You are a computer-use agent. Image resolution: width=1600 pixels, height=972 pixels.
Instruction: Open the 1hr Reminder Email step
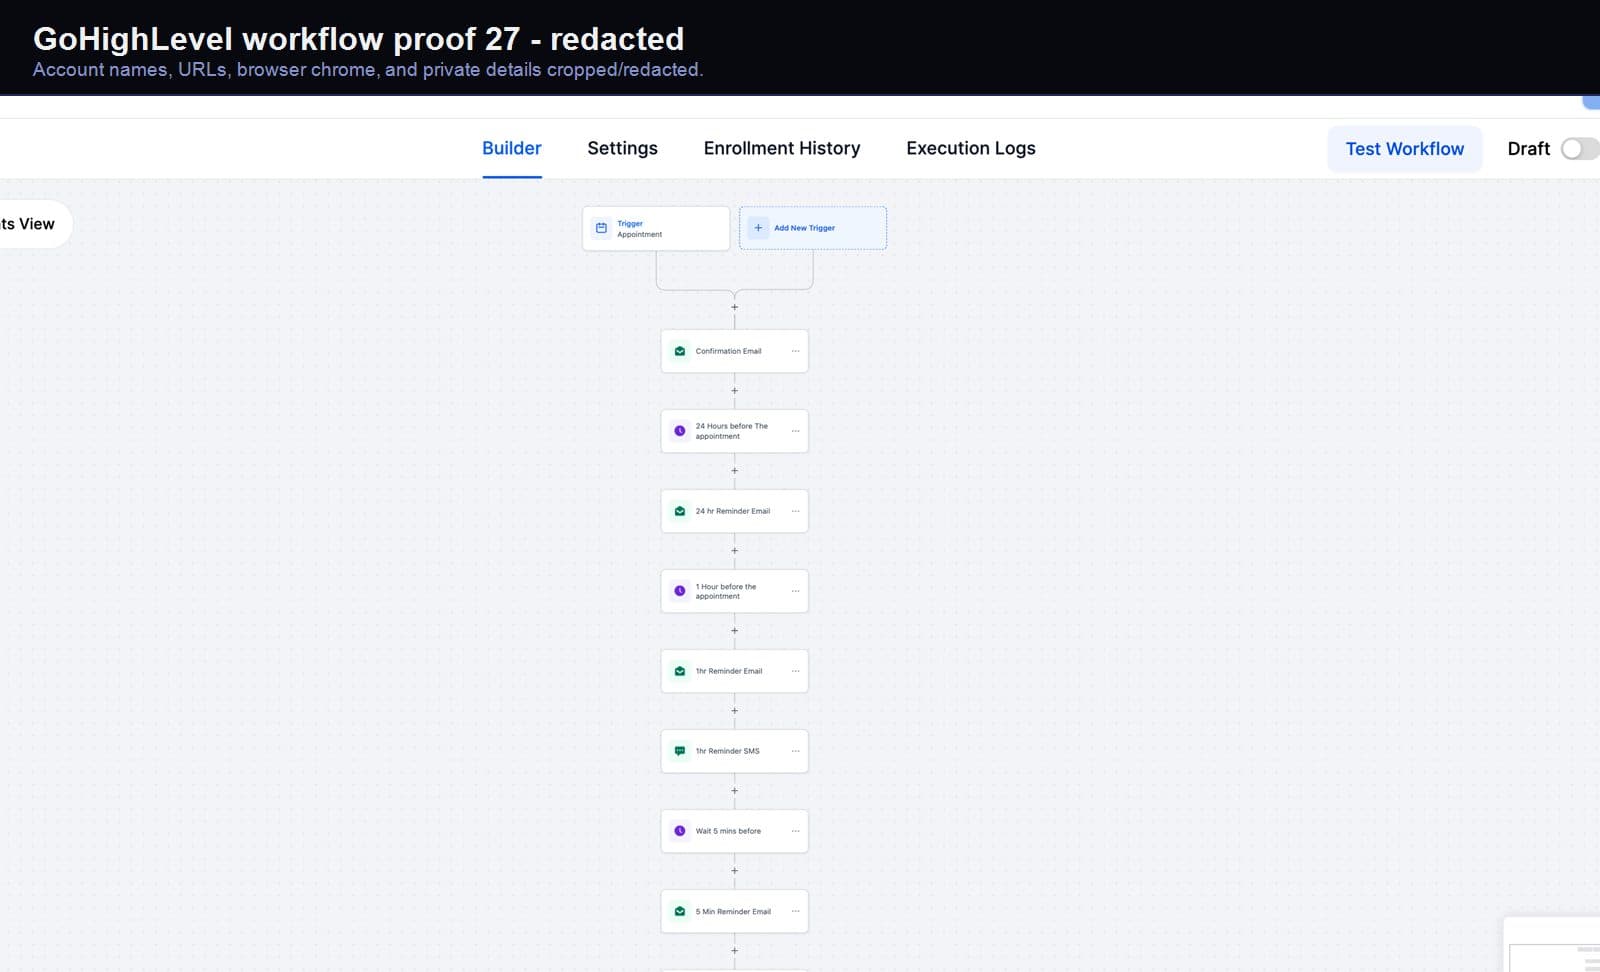tap(735, 671)
